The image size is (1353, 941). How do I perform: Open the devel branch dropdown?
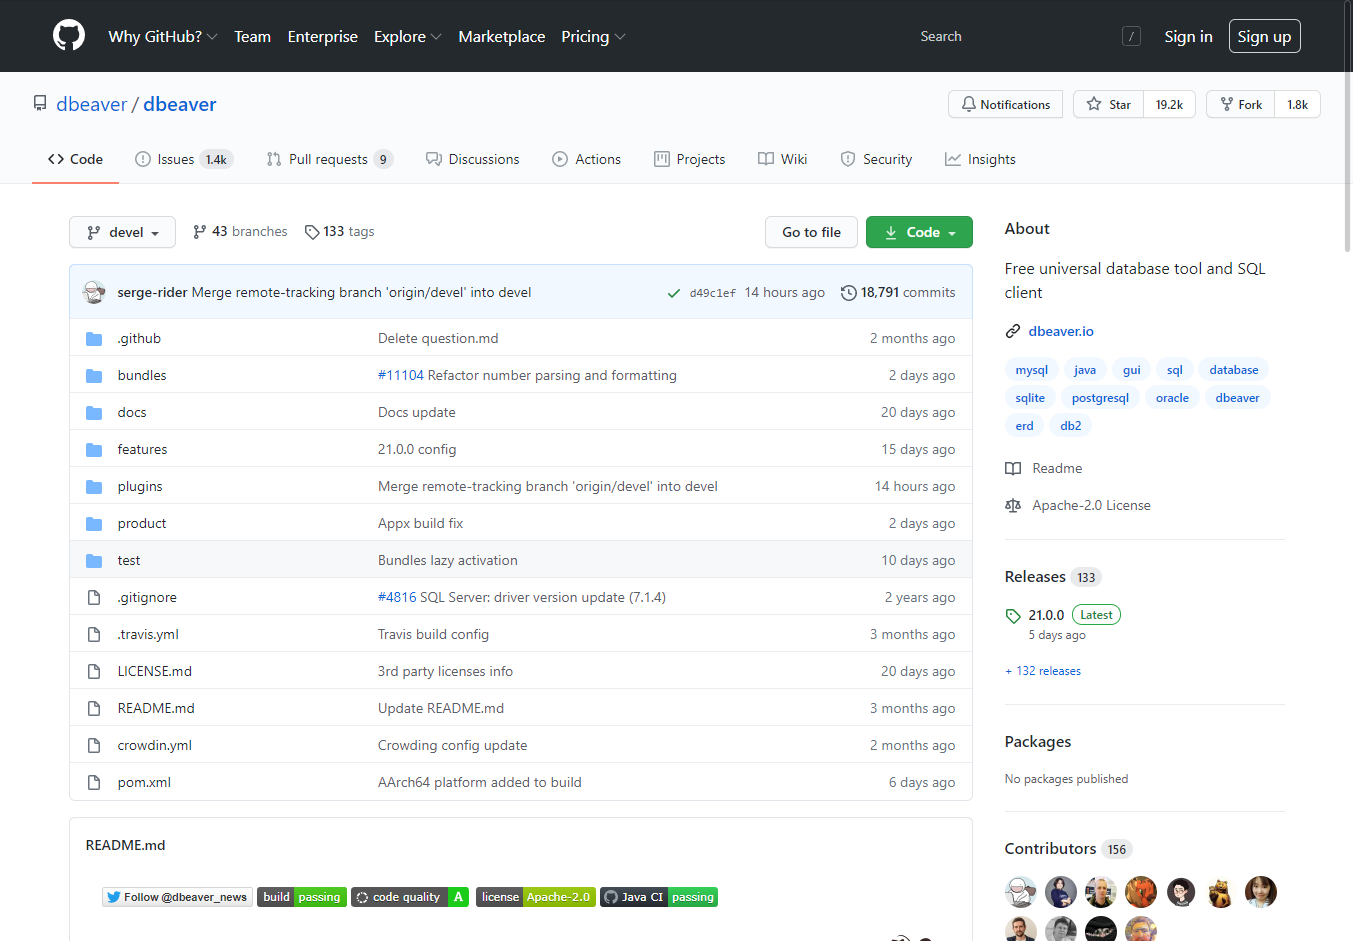pos(122,232)
